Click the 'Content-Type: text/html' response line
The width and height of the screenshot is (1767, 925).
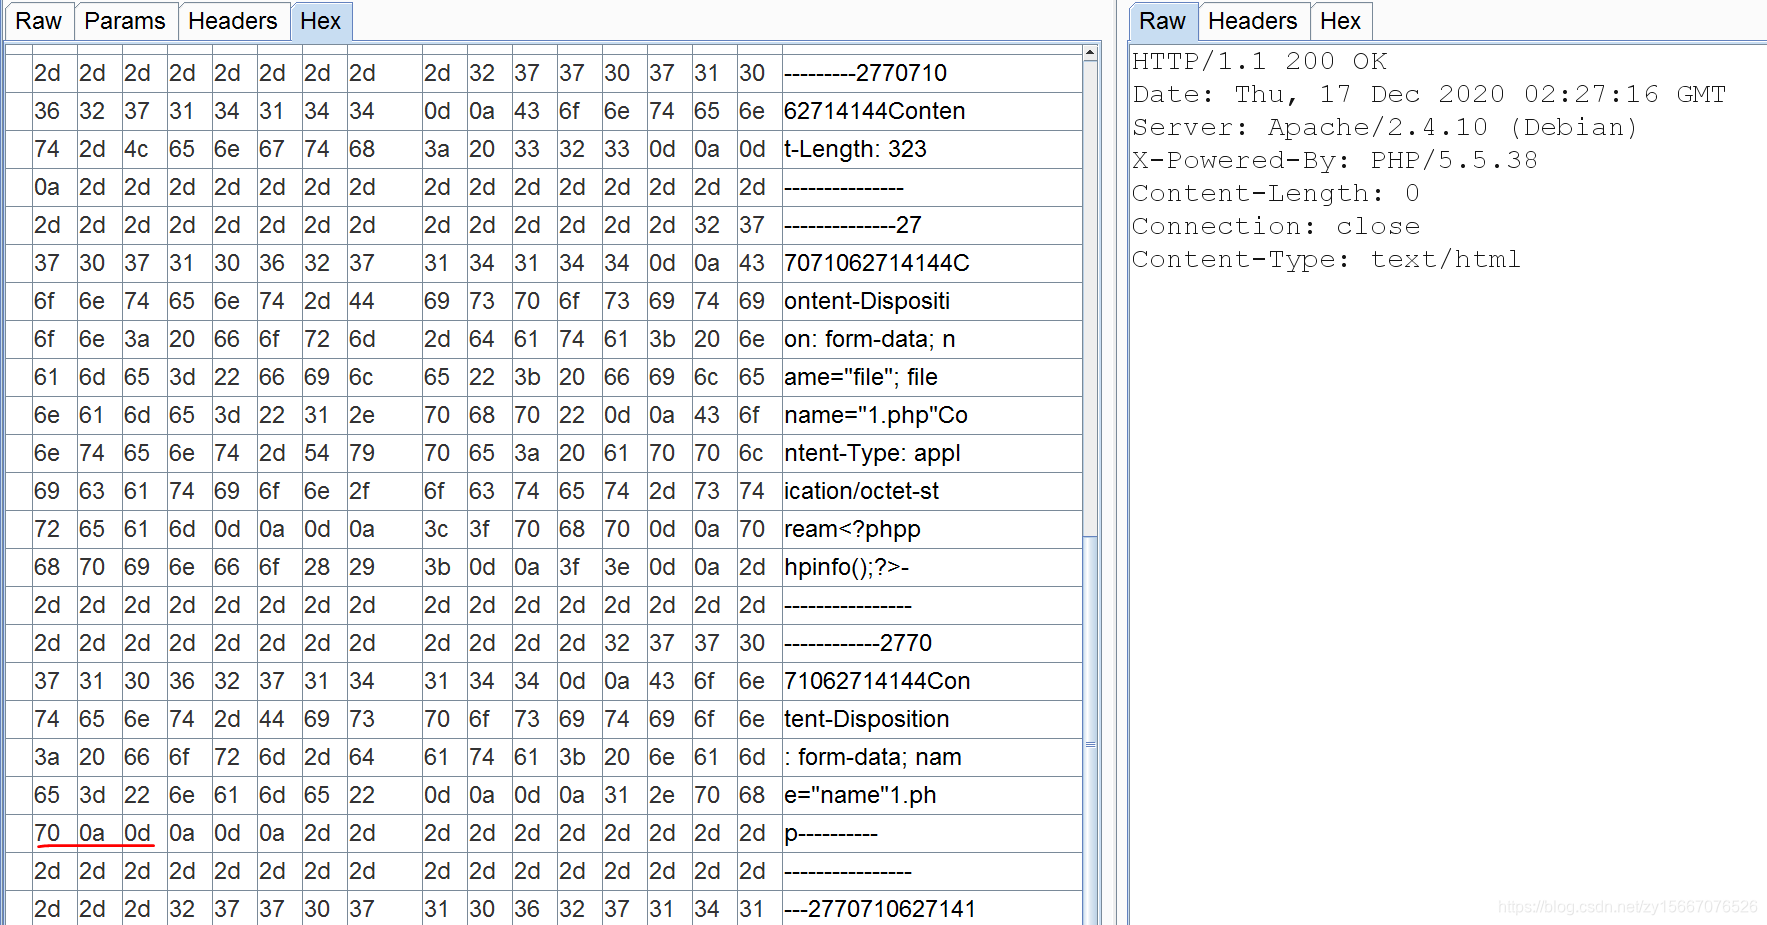(1326, 259)
